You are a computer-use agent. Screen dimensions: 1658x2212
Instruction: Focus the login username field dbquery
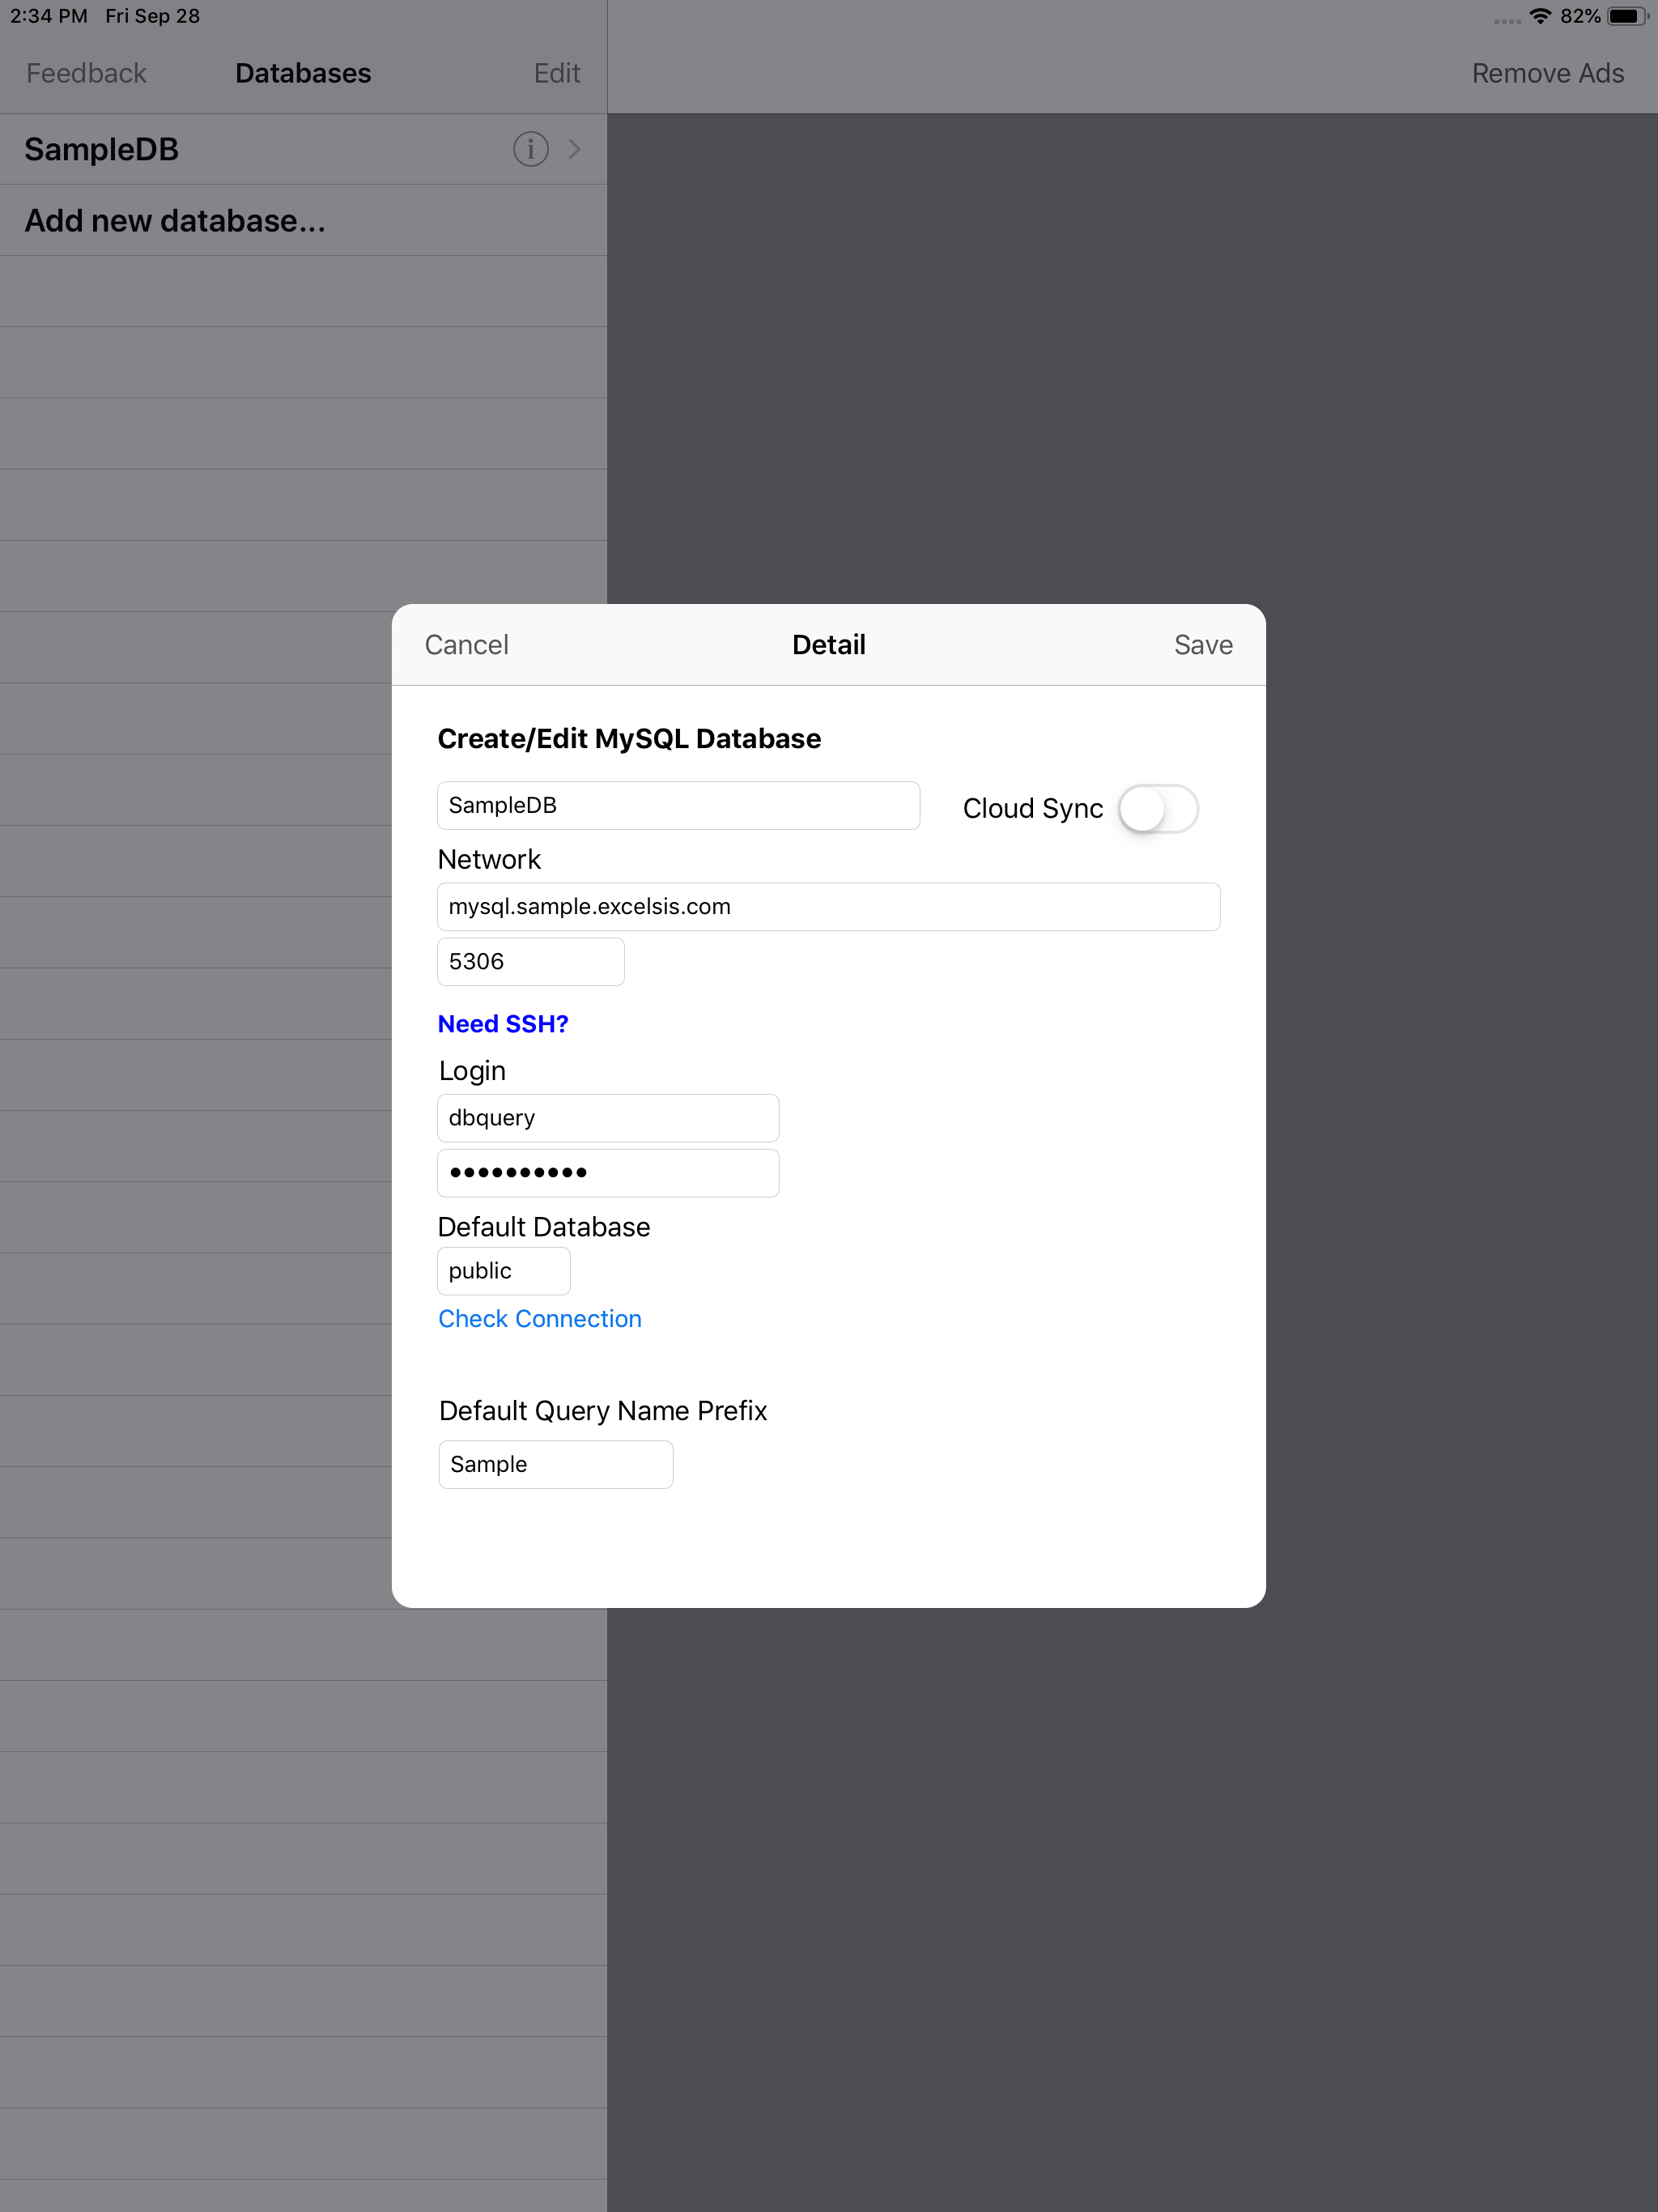pos(608,1118)
